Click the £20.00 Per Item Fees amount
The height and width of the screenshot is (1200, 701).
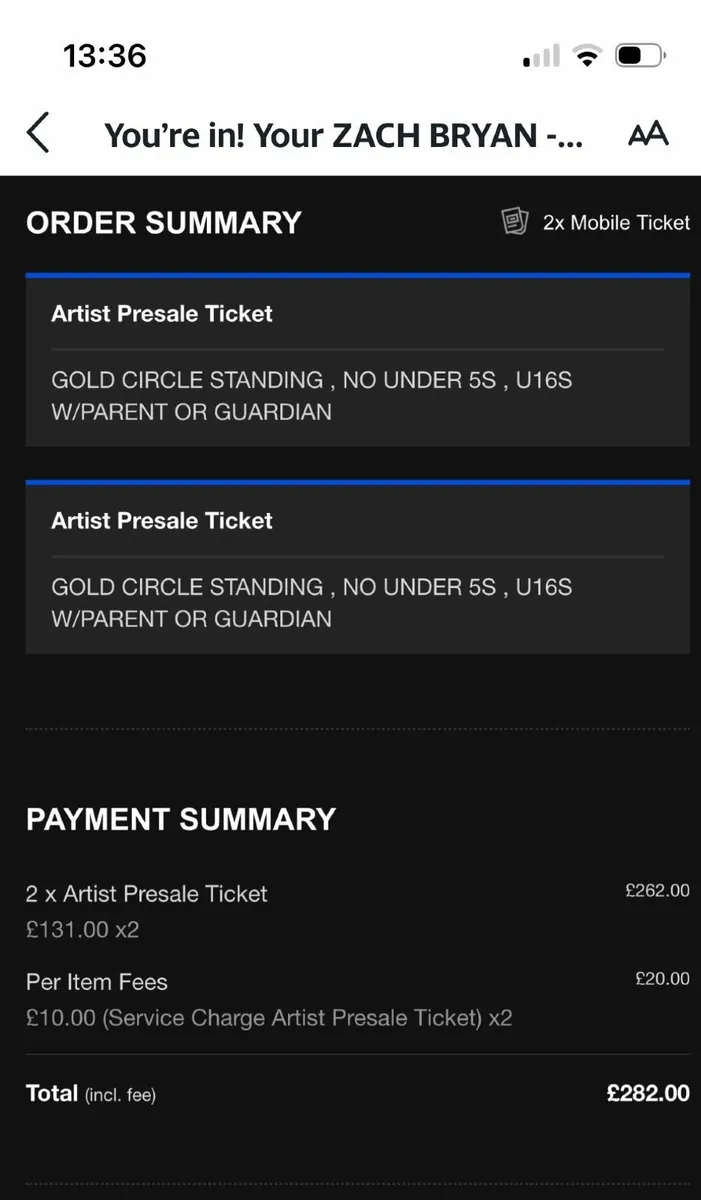click(x=661, y=978)
